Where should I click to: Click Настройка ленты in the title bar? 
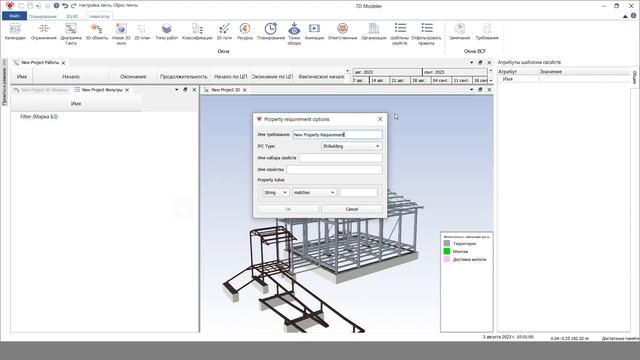point(95,5)
